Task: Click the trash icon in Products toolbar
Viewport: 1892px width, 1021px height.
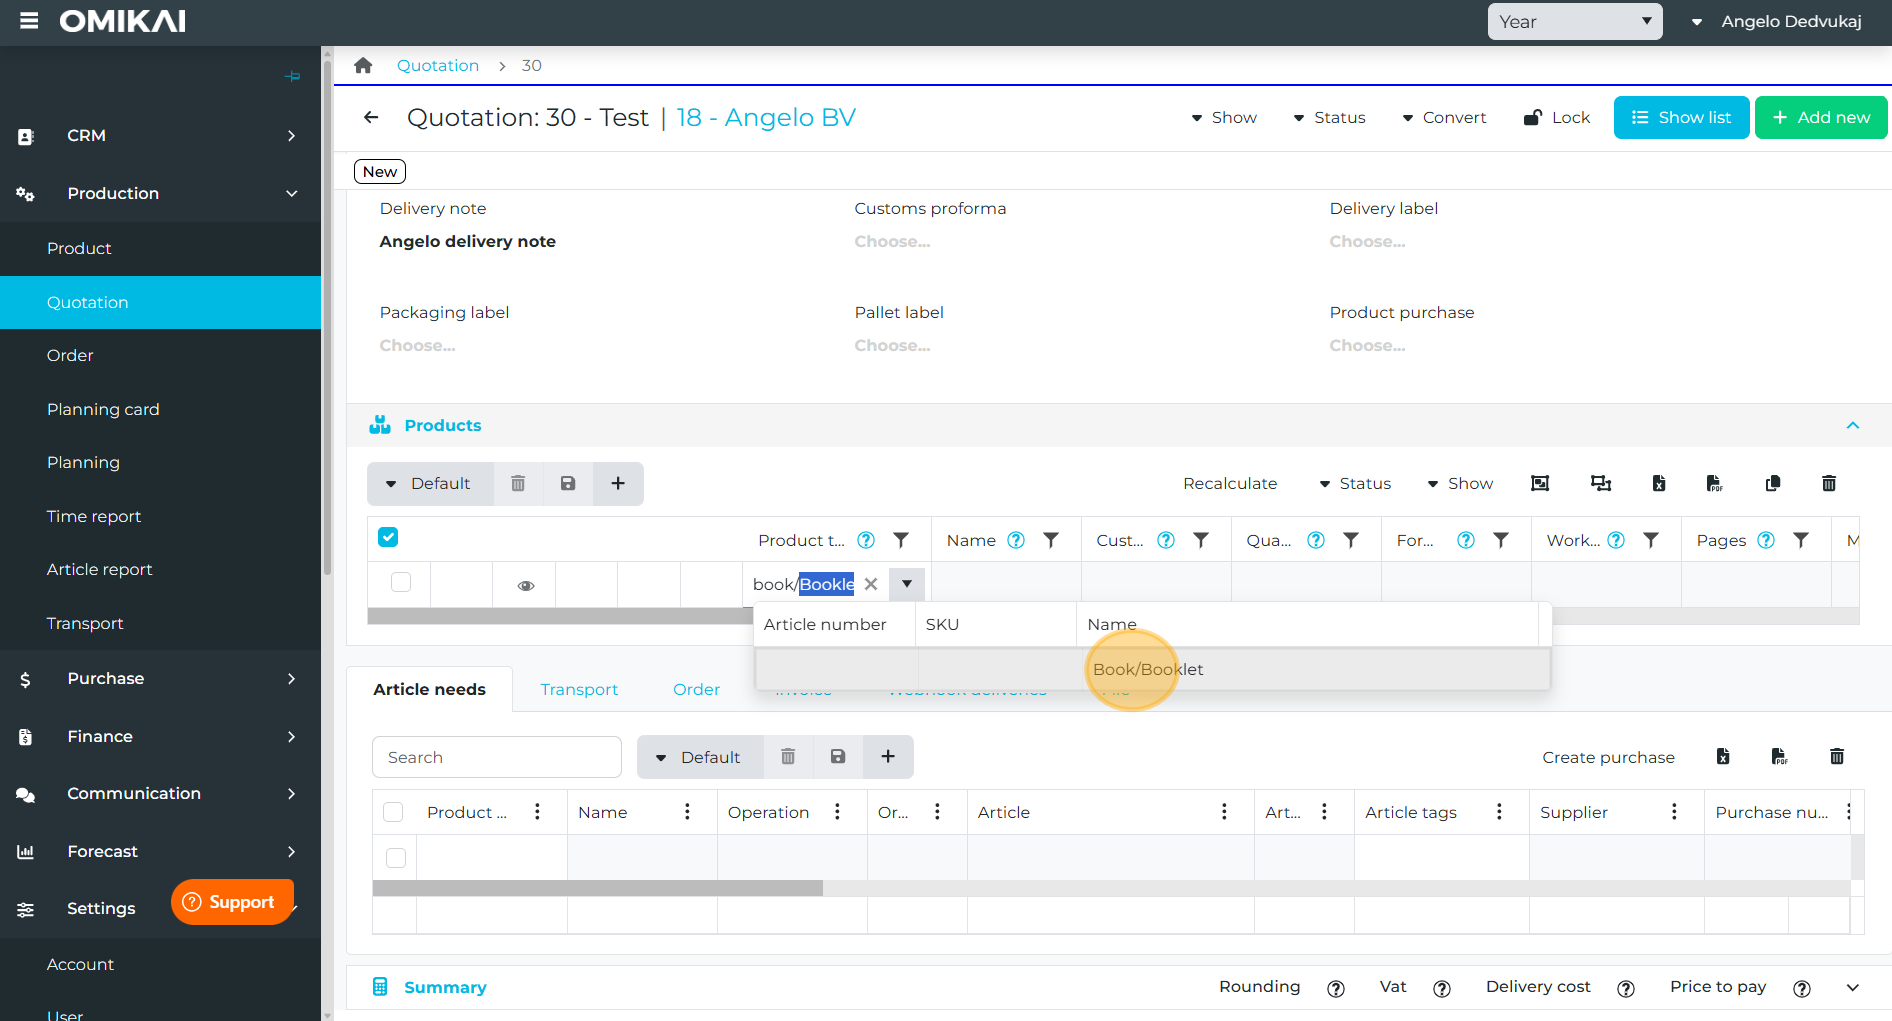Action: pos(1828,484)
